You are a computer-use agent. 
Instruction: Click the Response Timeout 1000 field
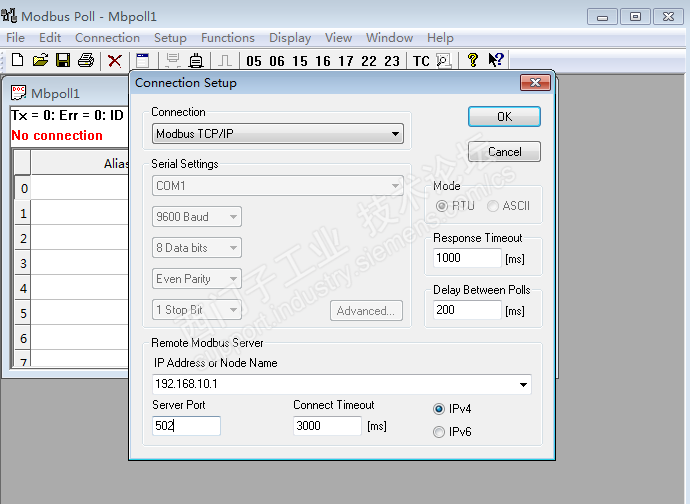(x=467, y=258)
